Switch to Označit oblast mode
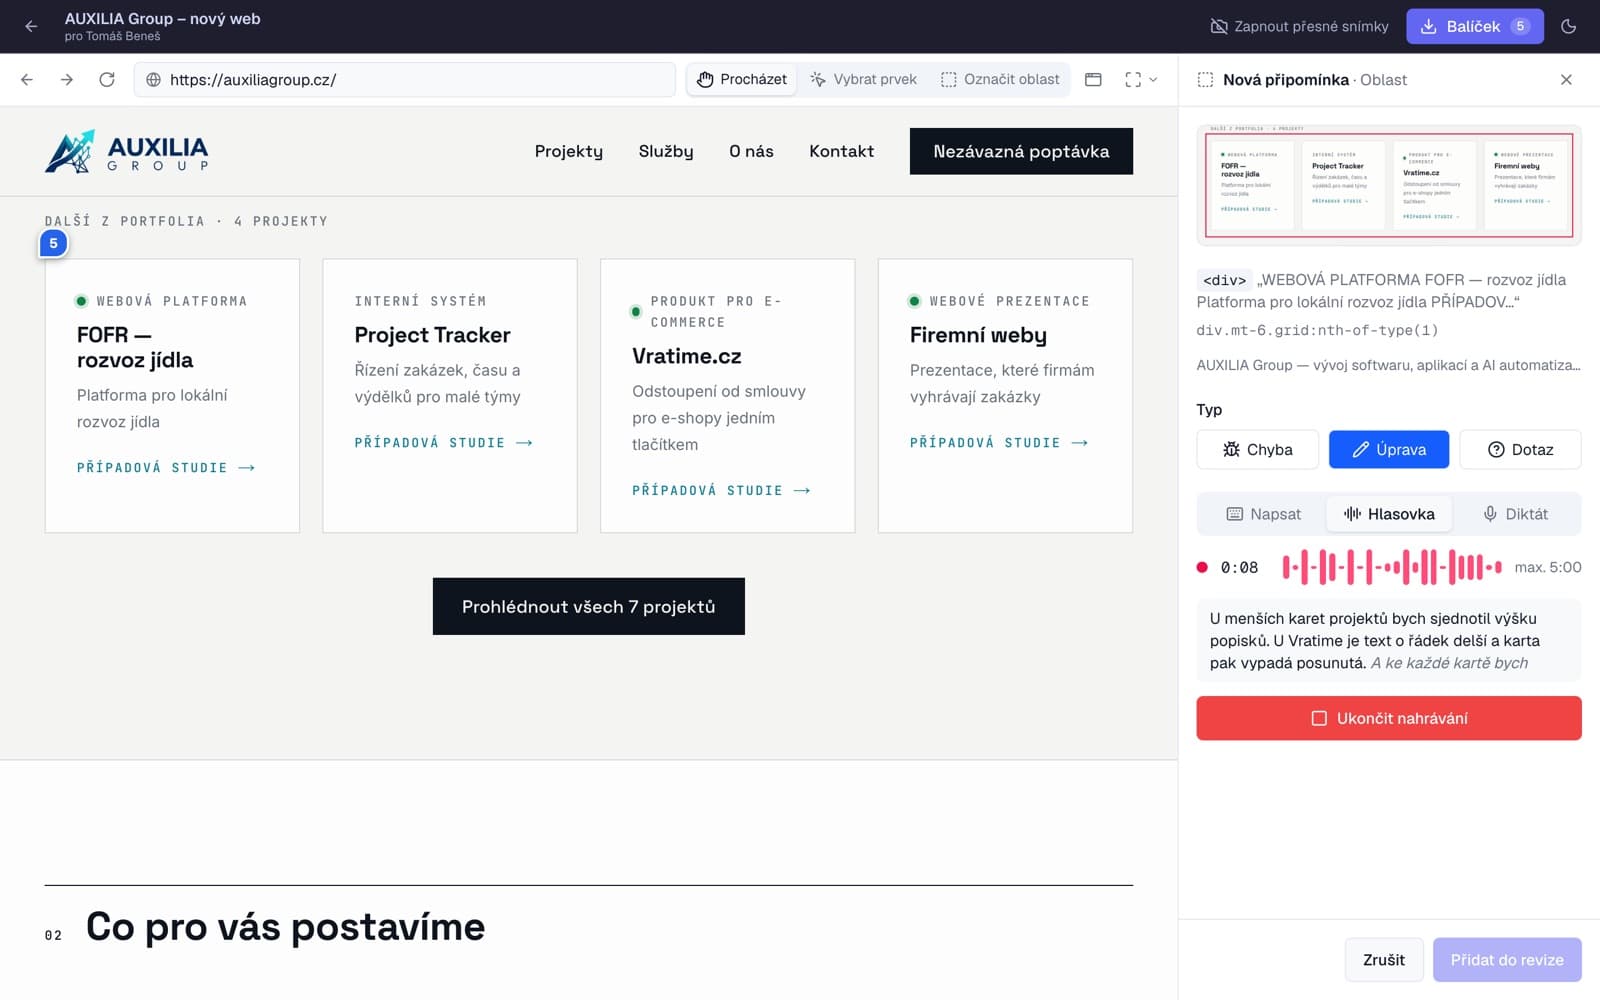Image resolution: width=1600 pixels, height=1000 pixels. 1000,80
